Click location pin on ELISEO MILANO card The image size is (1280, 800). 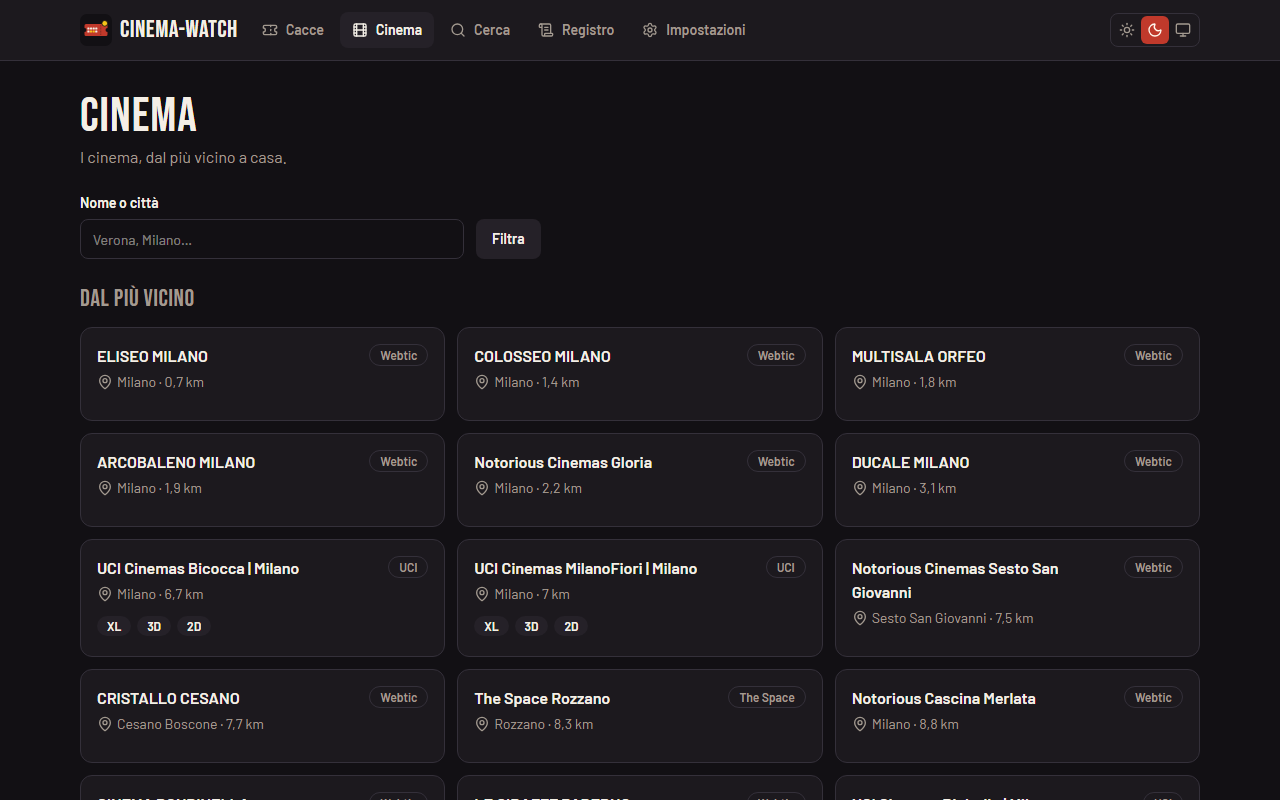tap(104, 382)
